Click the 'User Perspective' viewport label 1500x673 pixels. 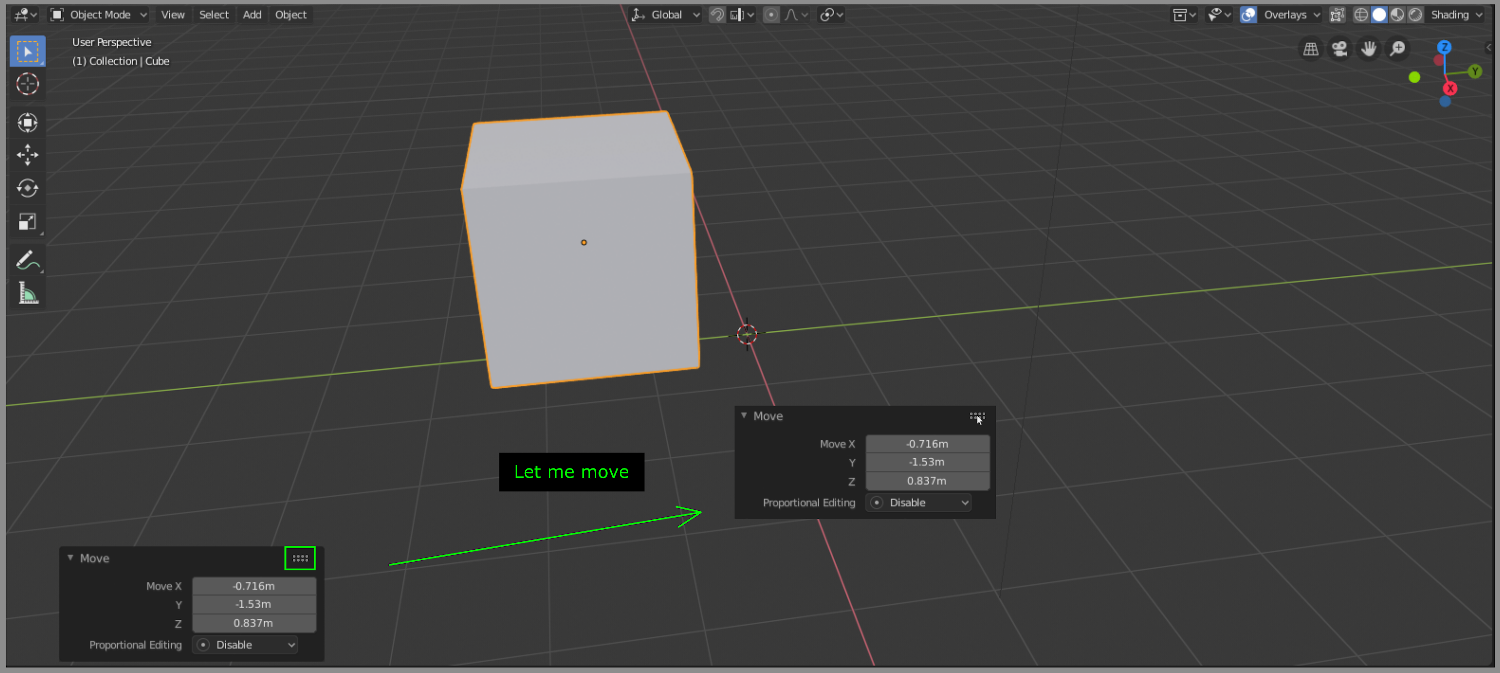pyautogui.click(x=112, y=42)
